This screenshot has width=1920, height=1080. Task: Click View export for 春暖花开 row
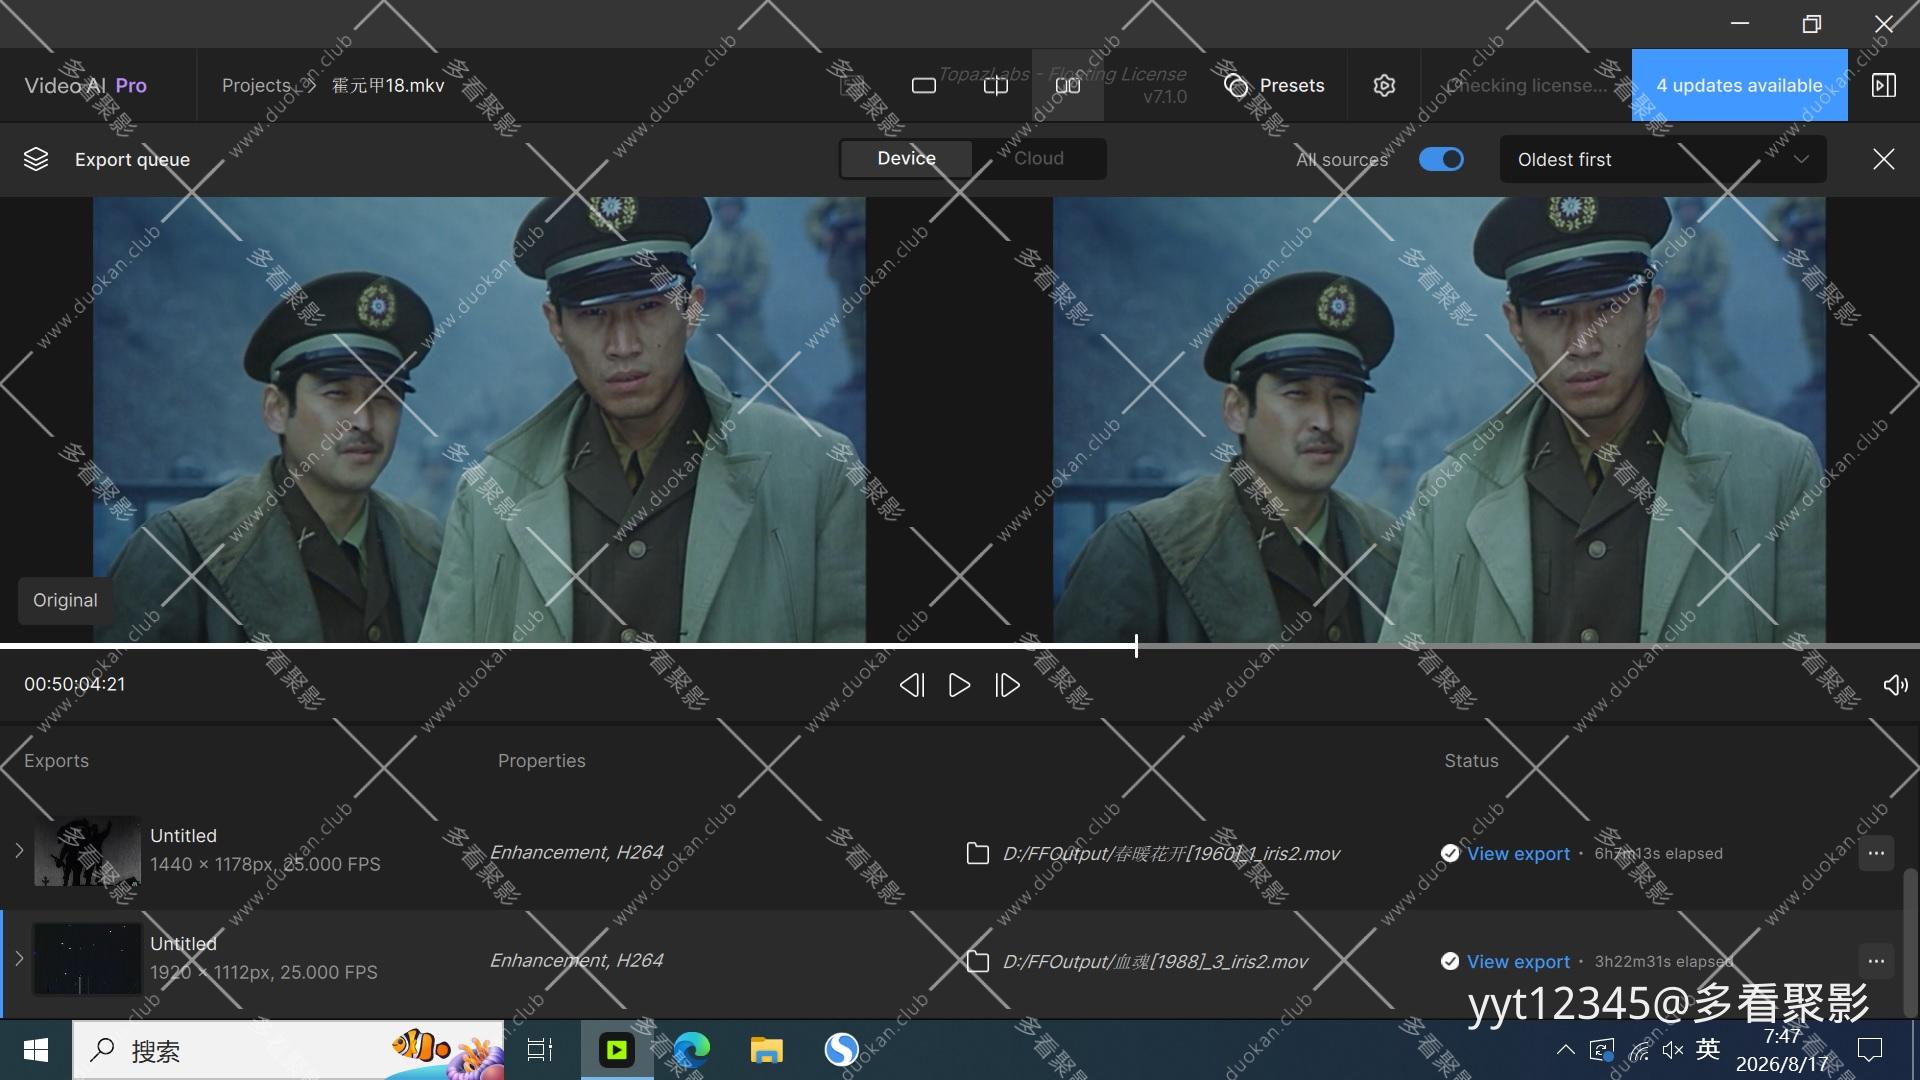coord(1518,854)
